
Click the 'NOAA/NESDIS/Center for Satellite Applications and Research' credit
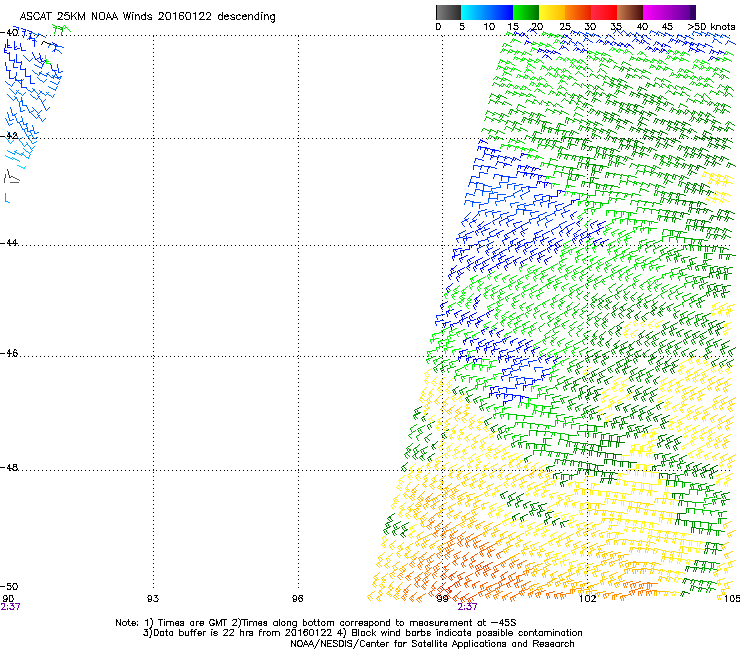(x=432, y=644)
